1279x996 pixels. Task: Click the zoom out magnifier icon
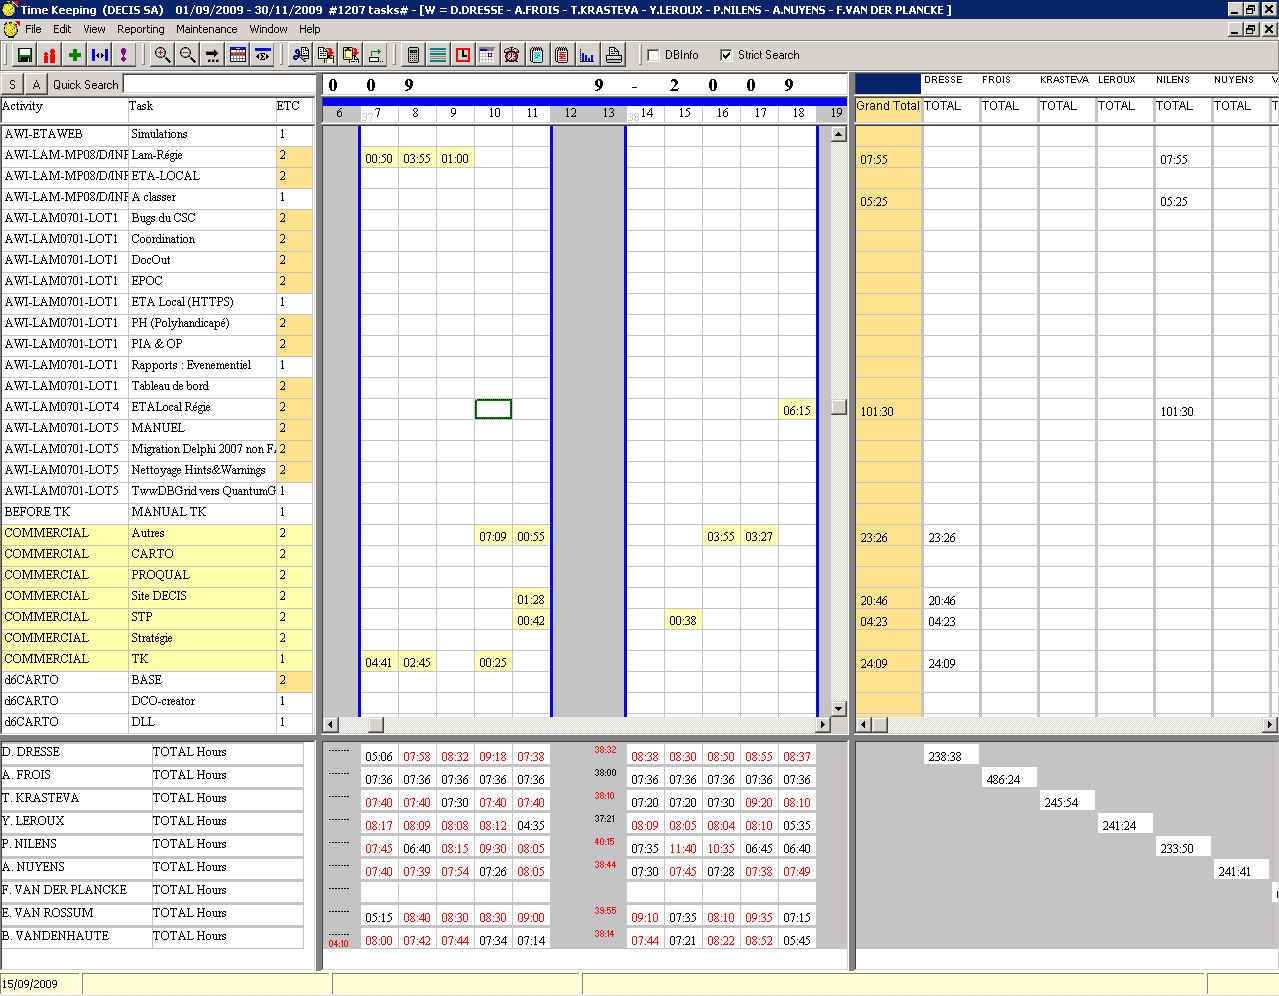[x=187, y=55]
